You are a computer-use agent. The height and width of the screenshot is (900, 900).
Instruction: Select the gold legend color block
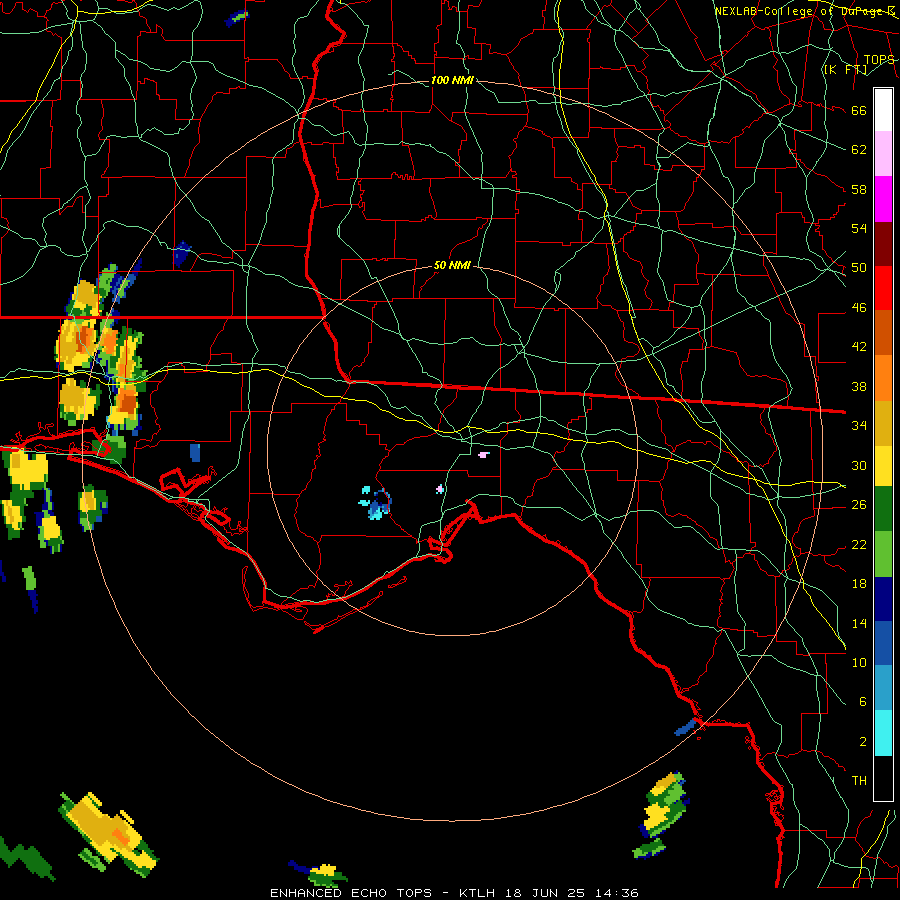click(x=883, y=422)
